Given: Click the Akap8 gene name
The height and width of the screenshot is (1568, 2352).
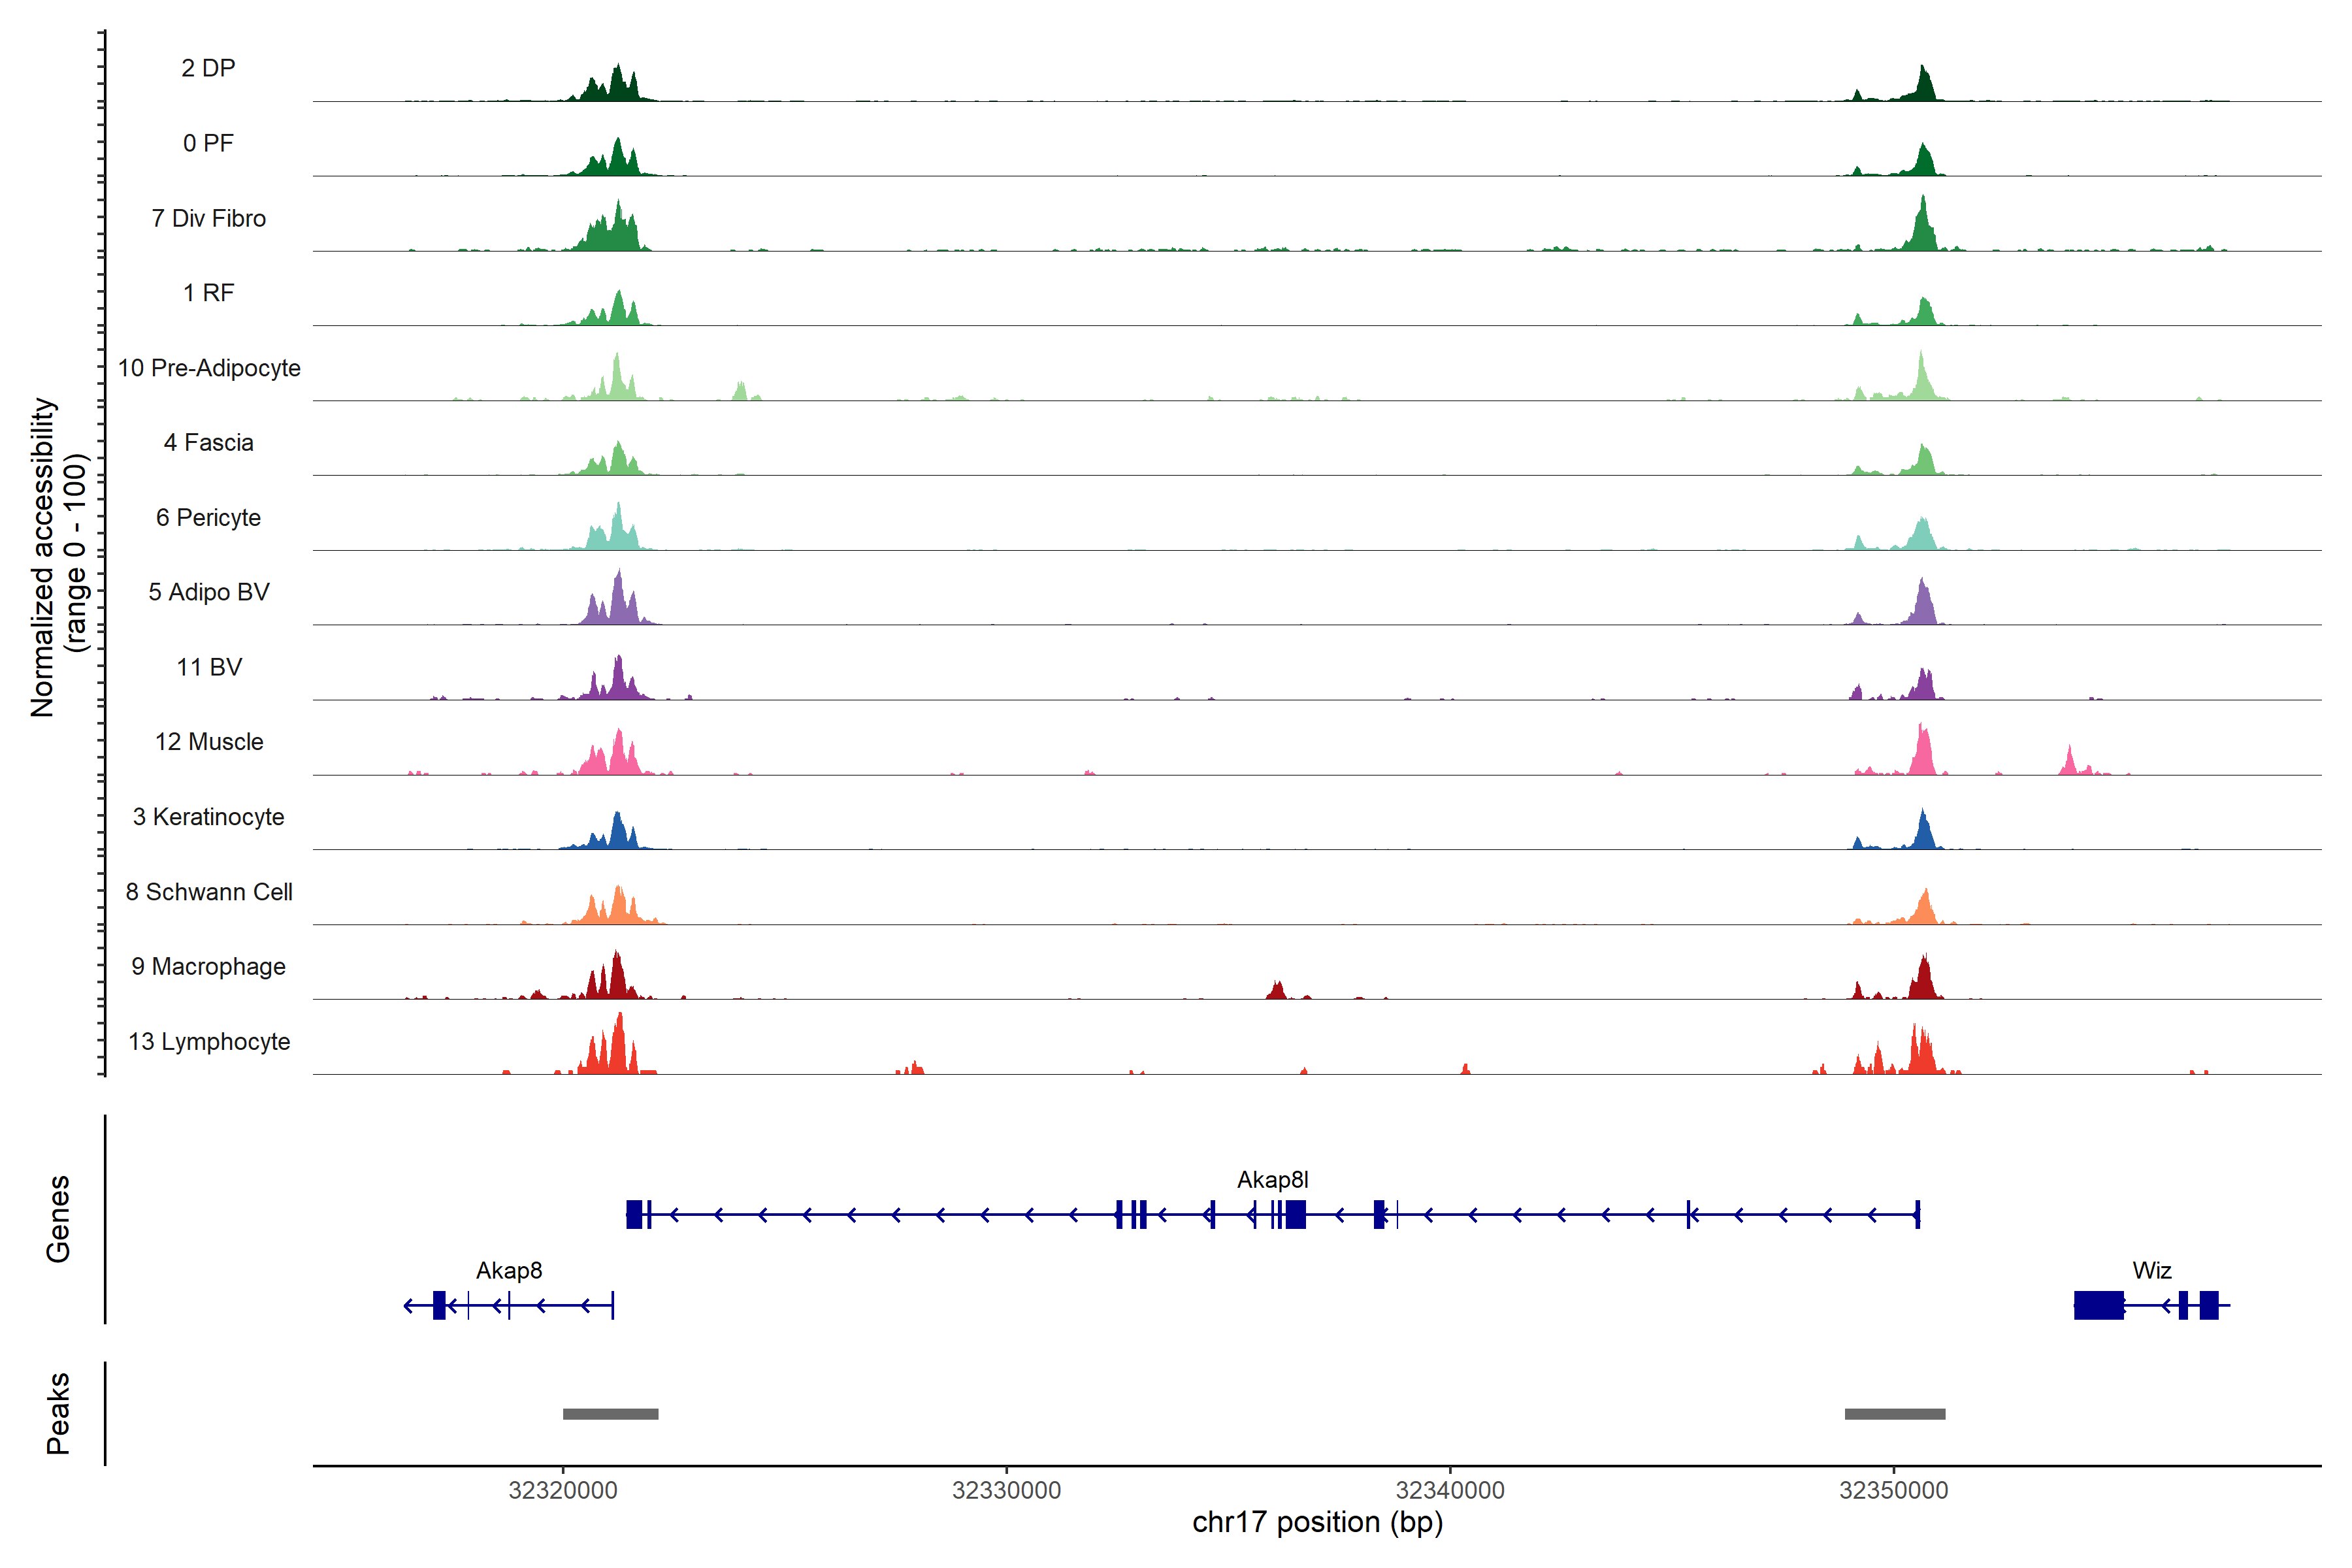Looking at the screenshot, I should point(509,1271).
